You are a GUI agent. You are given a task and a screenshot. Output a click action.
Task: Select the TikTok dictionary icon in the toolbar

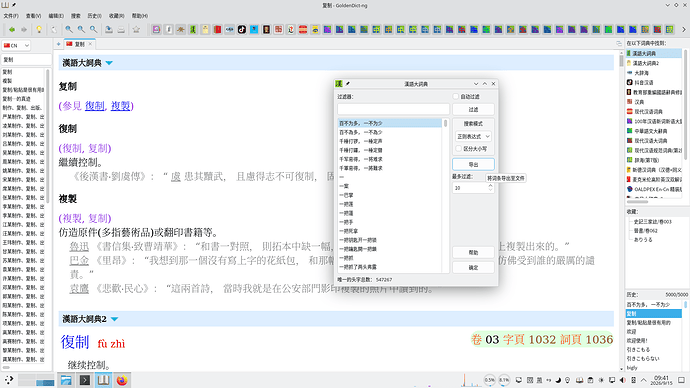[242, 29]
